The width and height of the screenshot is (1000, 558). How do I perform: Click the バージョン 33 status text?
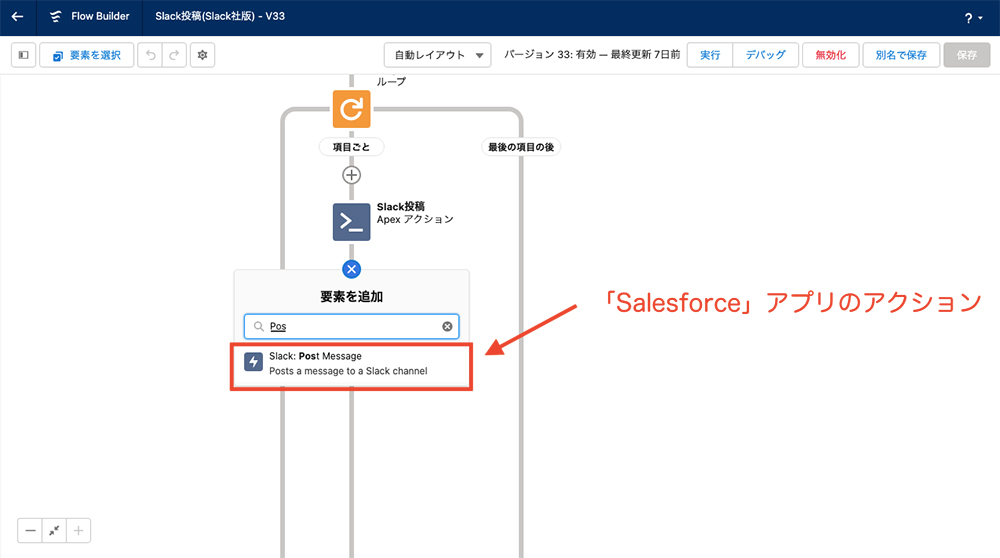click(592, 55)
